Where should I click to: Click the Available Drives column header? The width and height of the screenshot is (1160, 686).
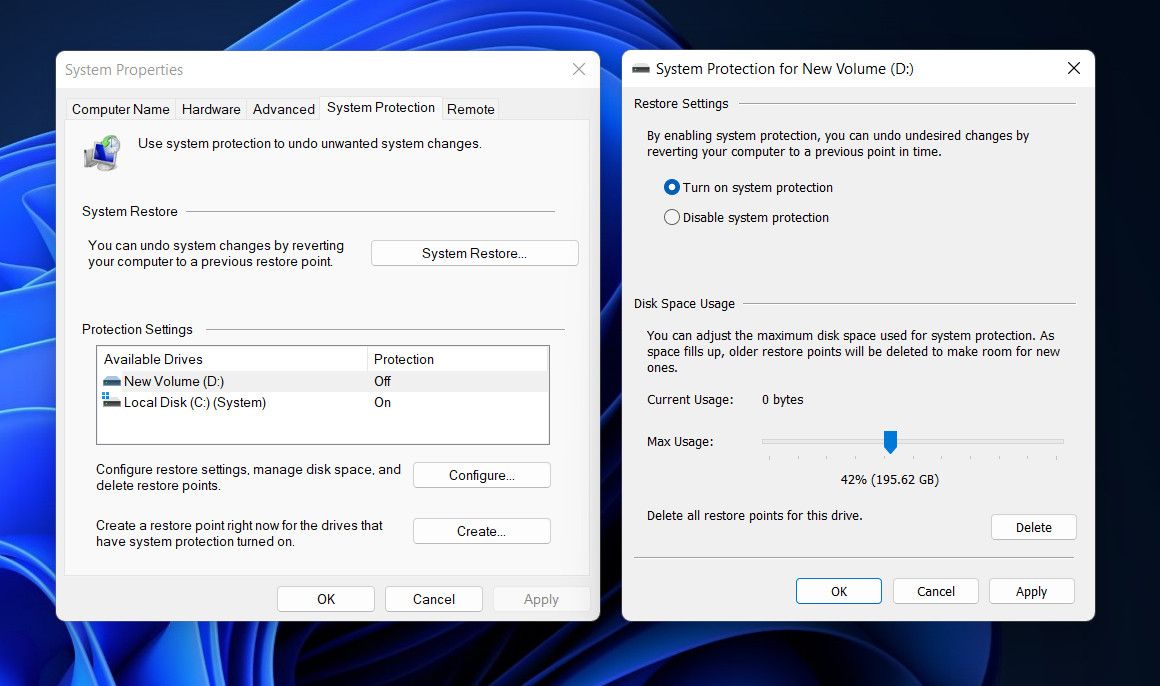point(232,359)
